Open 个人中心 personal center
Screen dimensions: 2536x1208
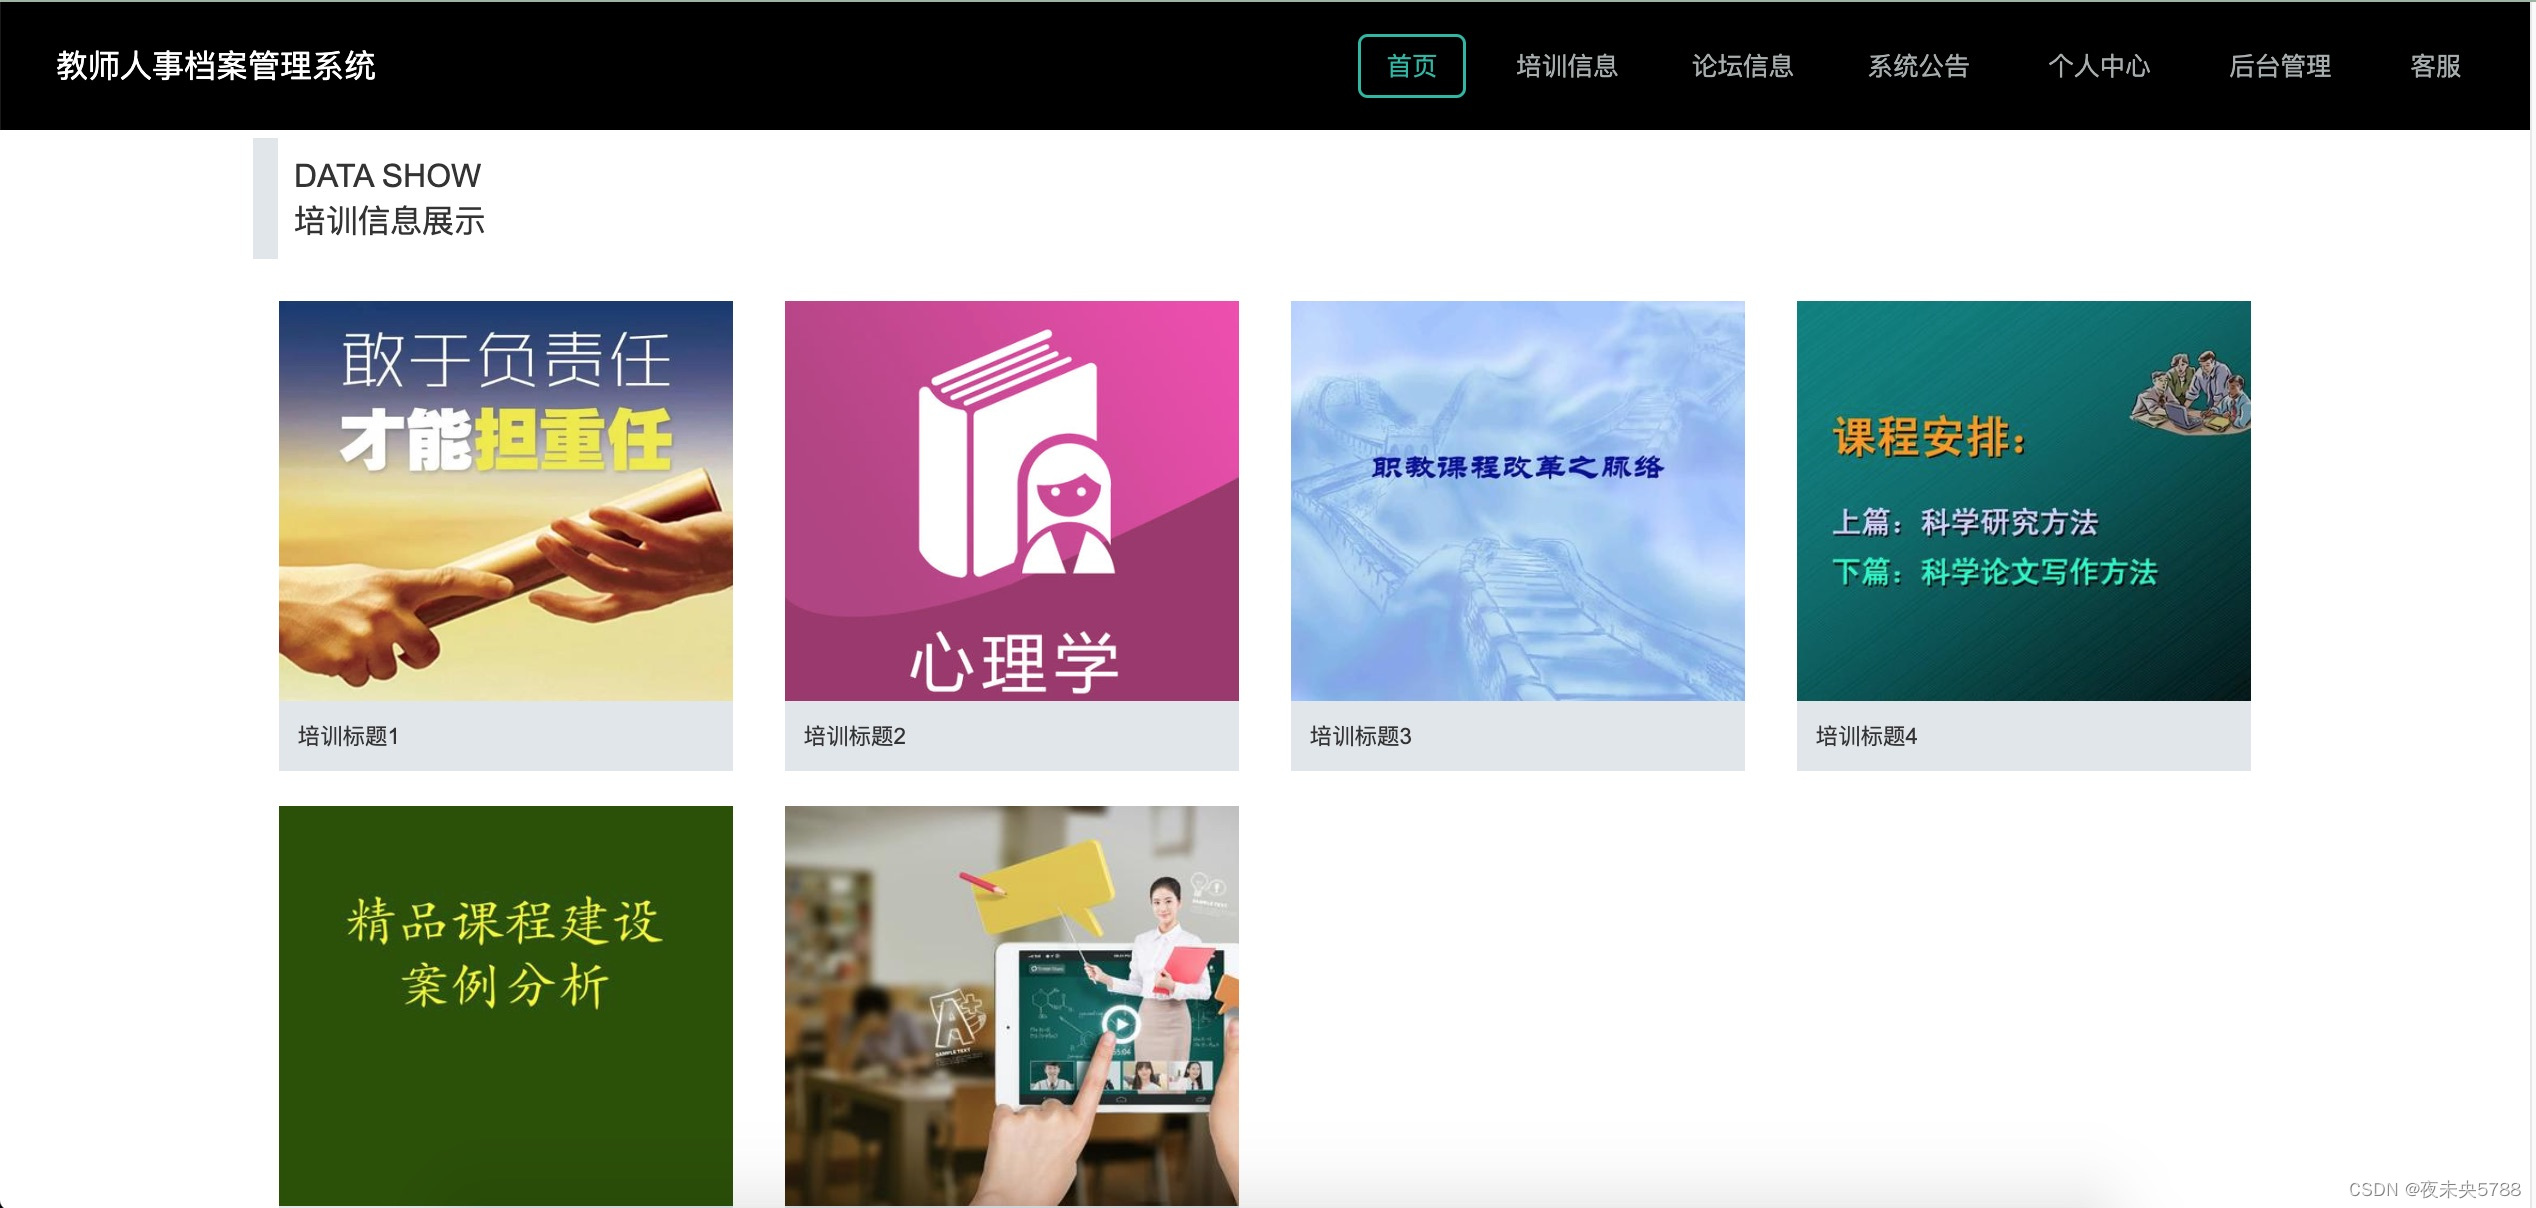click(x=2098, y=66)
